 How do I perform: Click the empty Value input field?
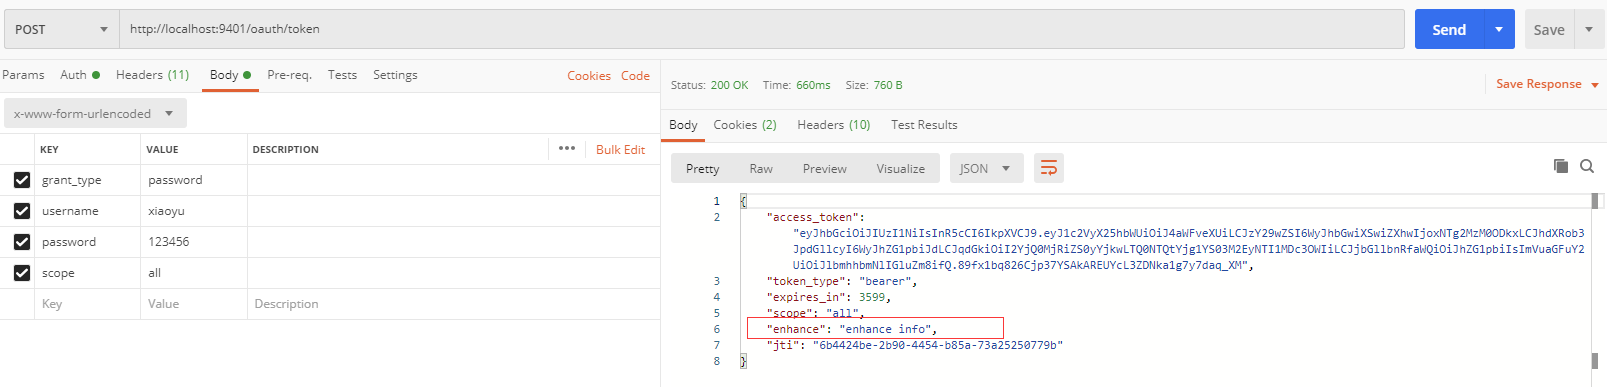tap(194, 304)
